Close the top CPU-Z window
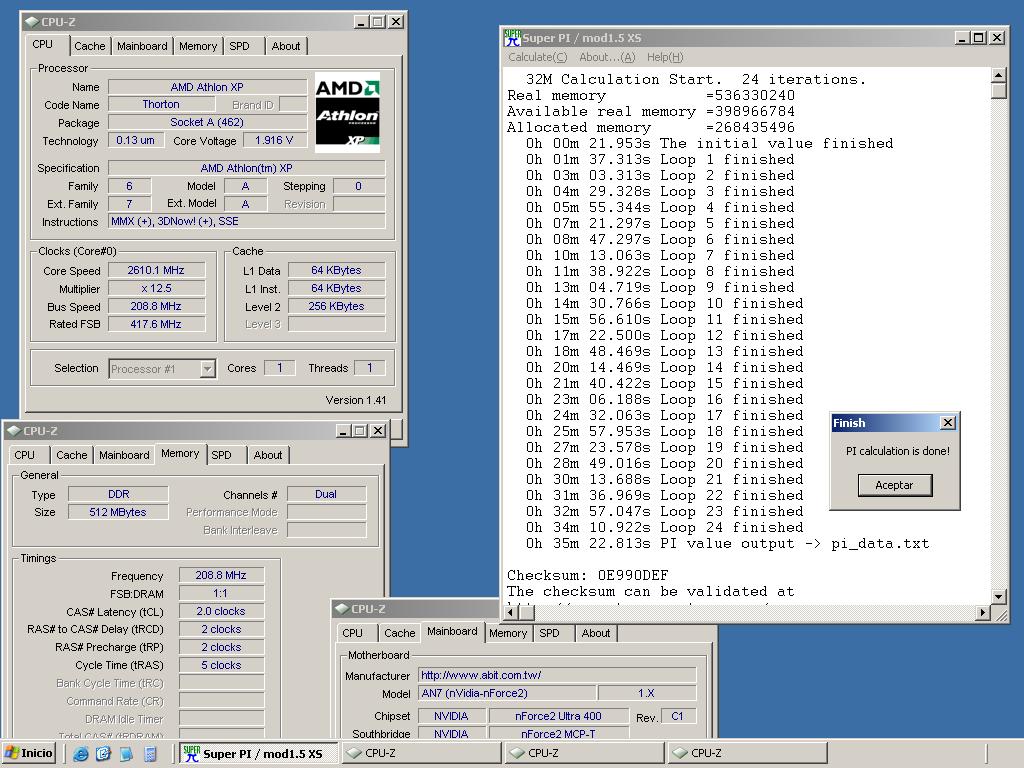Viewport: 1024px width, 768px height. 396,22
